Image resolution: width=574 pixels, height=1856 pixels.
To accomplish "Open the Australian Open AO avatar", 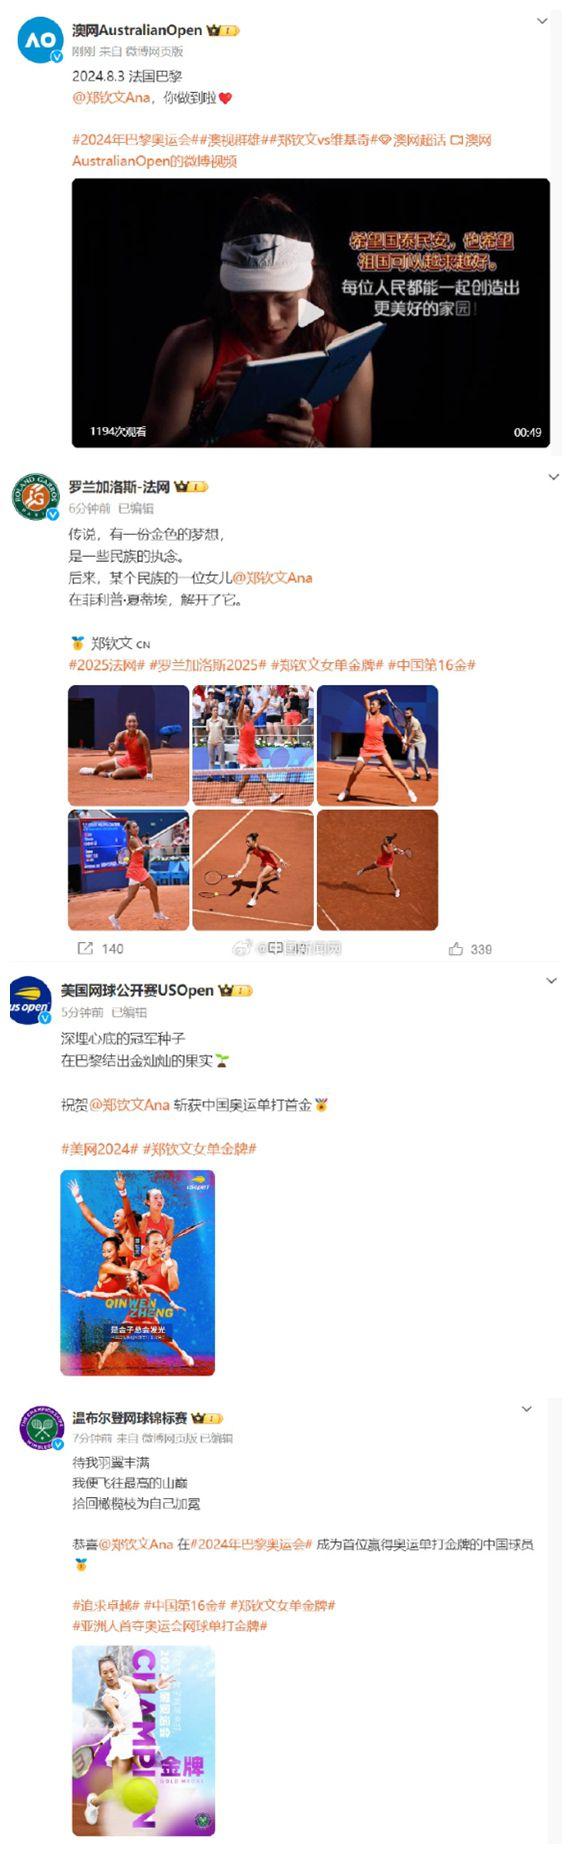I will pos(41,40).
